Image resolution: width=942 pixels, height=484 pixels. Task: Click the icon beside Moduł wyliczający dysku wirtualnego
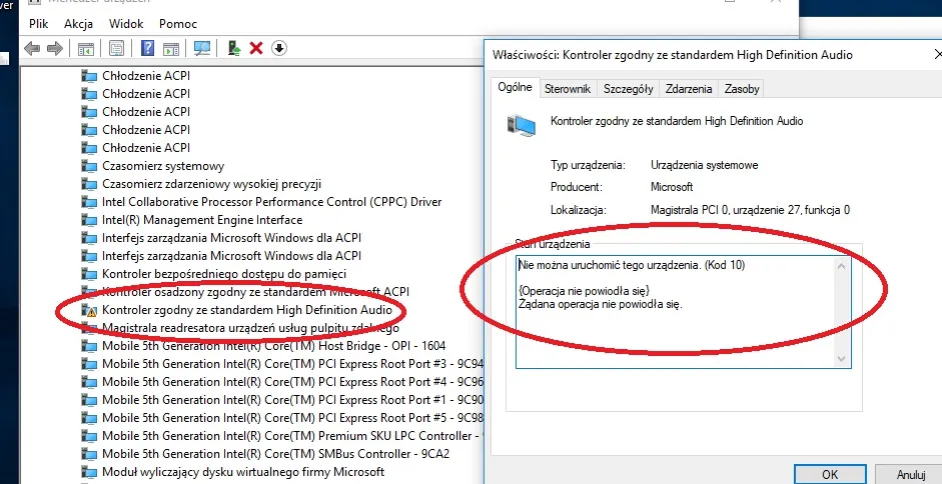pos(89,472)
